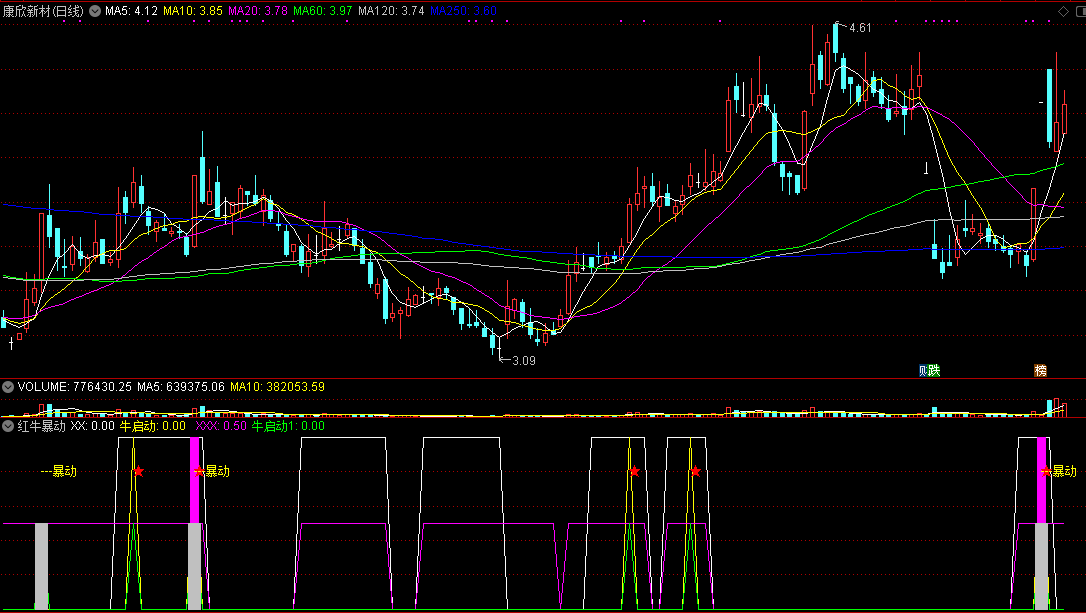Click the 牛启动1: 0.00 green readout
The height and width of the screenshot is (613, 1086).
pos(287,426)
